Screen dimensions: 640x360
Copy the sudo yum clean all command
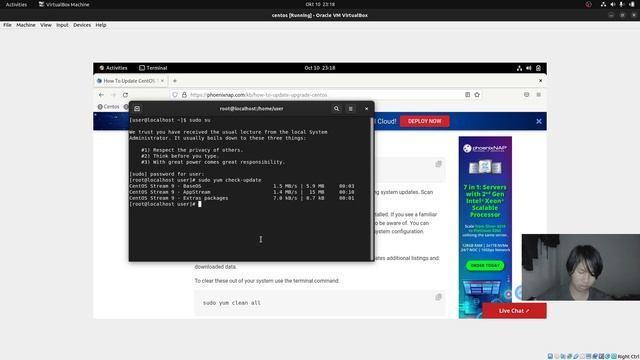pyautogui.click(x=438, y=297)
